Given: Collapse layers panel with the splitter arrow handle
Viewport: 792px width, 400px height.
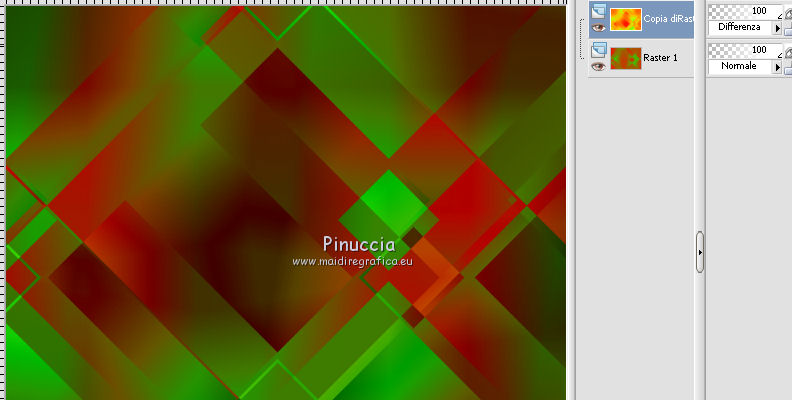Looking at the screenshot, I should pyautogui.click(x=700, y=252).
